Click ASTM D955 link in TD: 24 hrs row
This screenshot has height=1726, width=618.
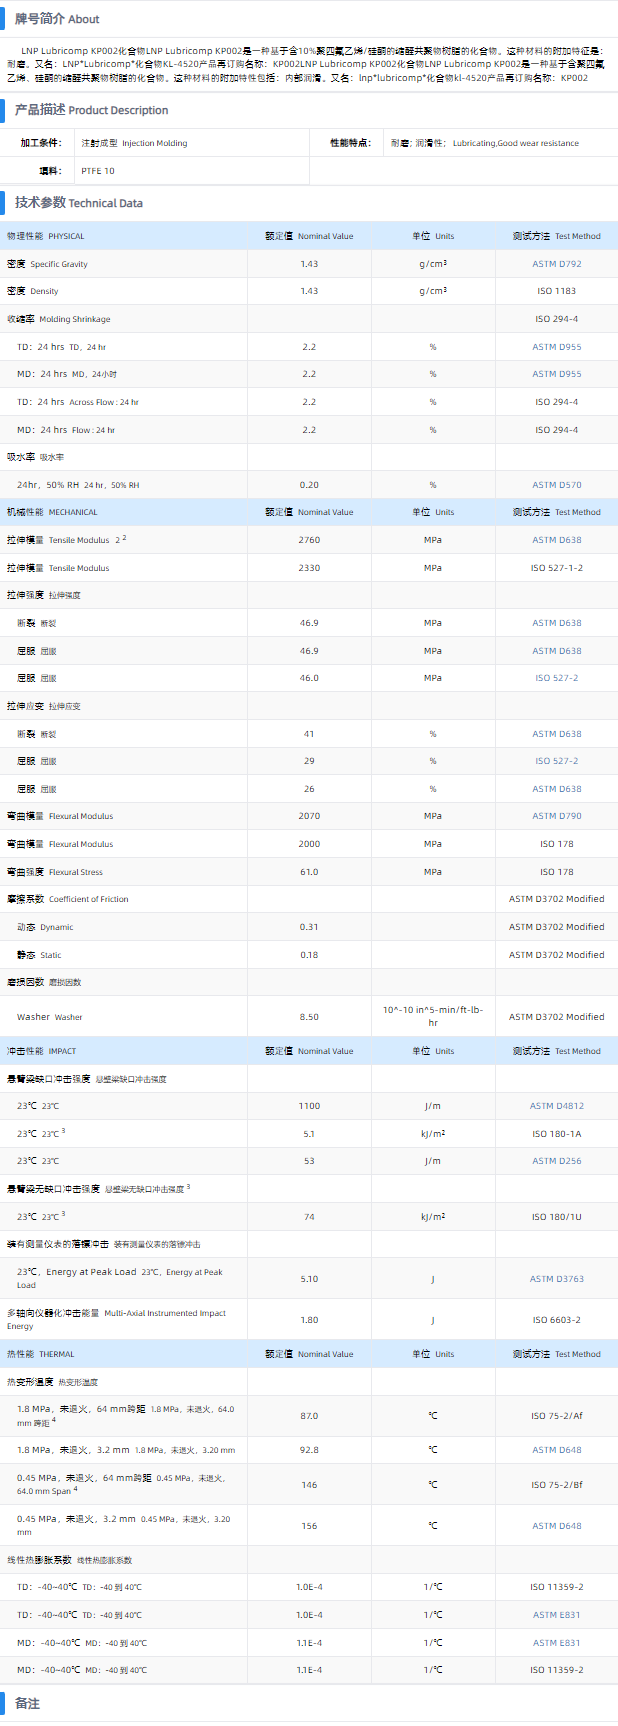coord(556,347)
